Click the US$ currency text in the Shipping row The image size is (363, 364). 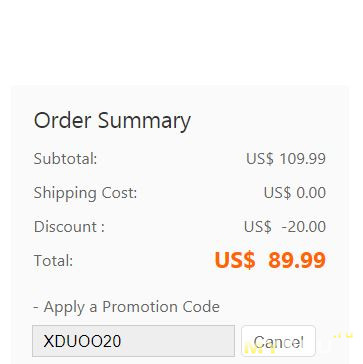point(277,193)
